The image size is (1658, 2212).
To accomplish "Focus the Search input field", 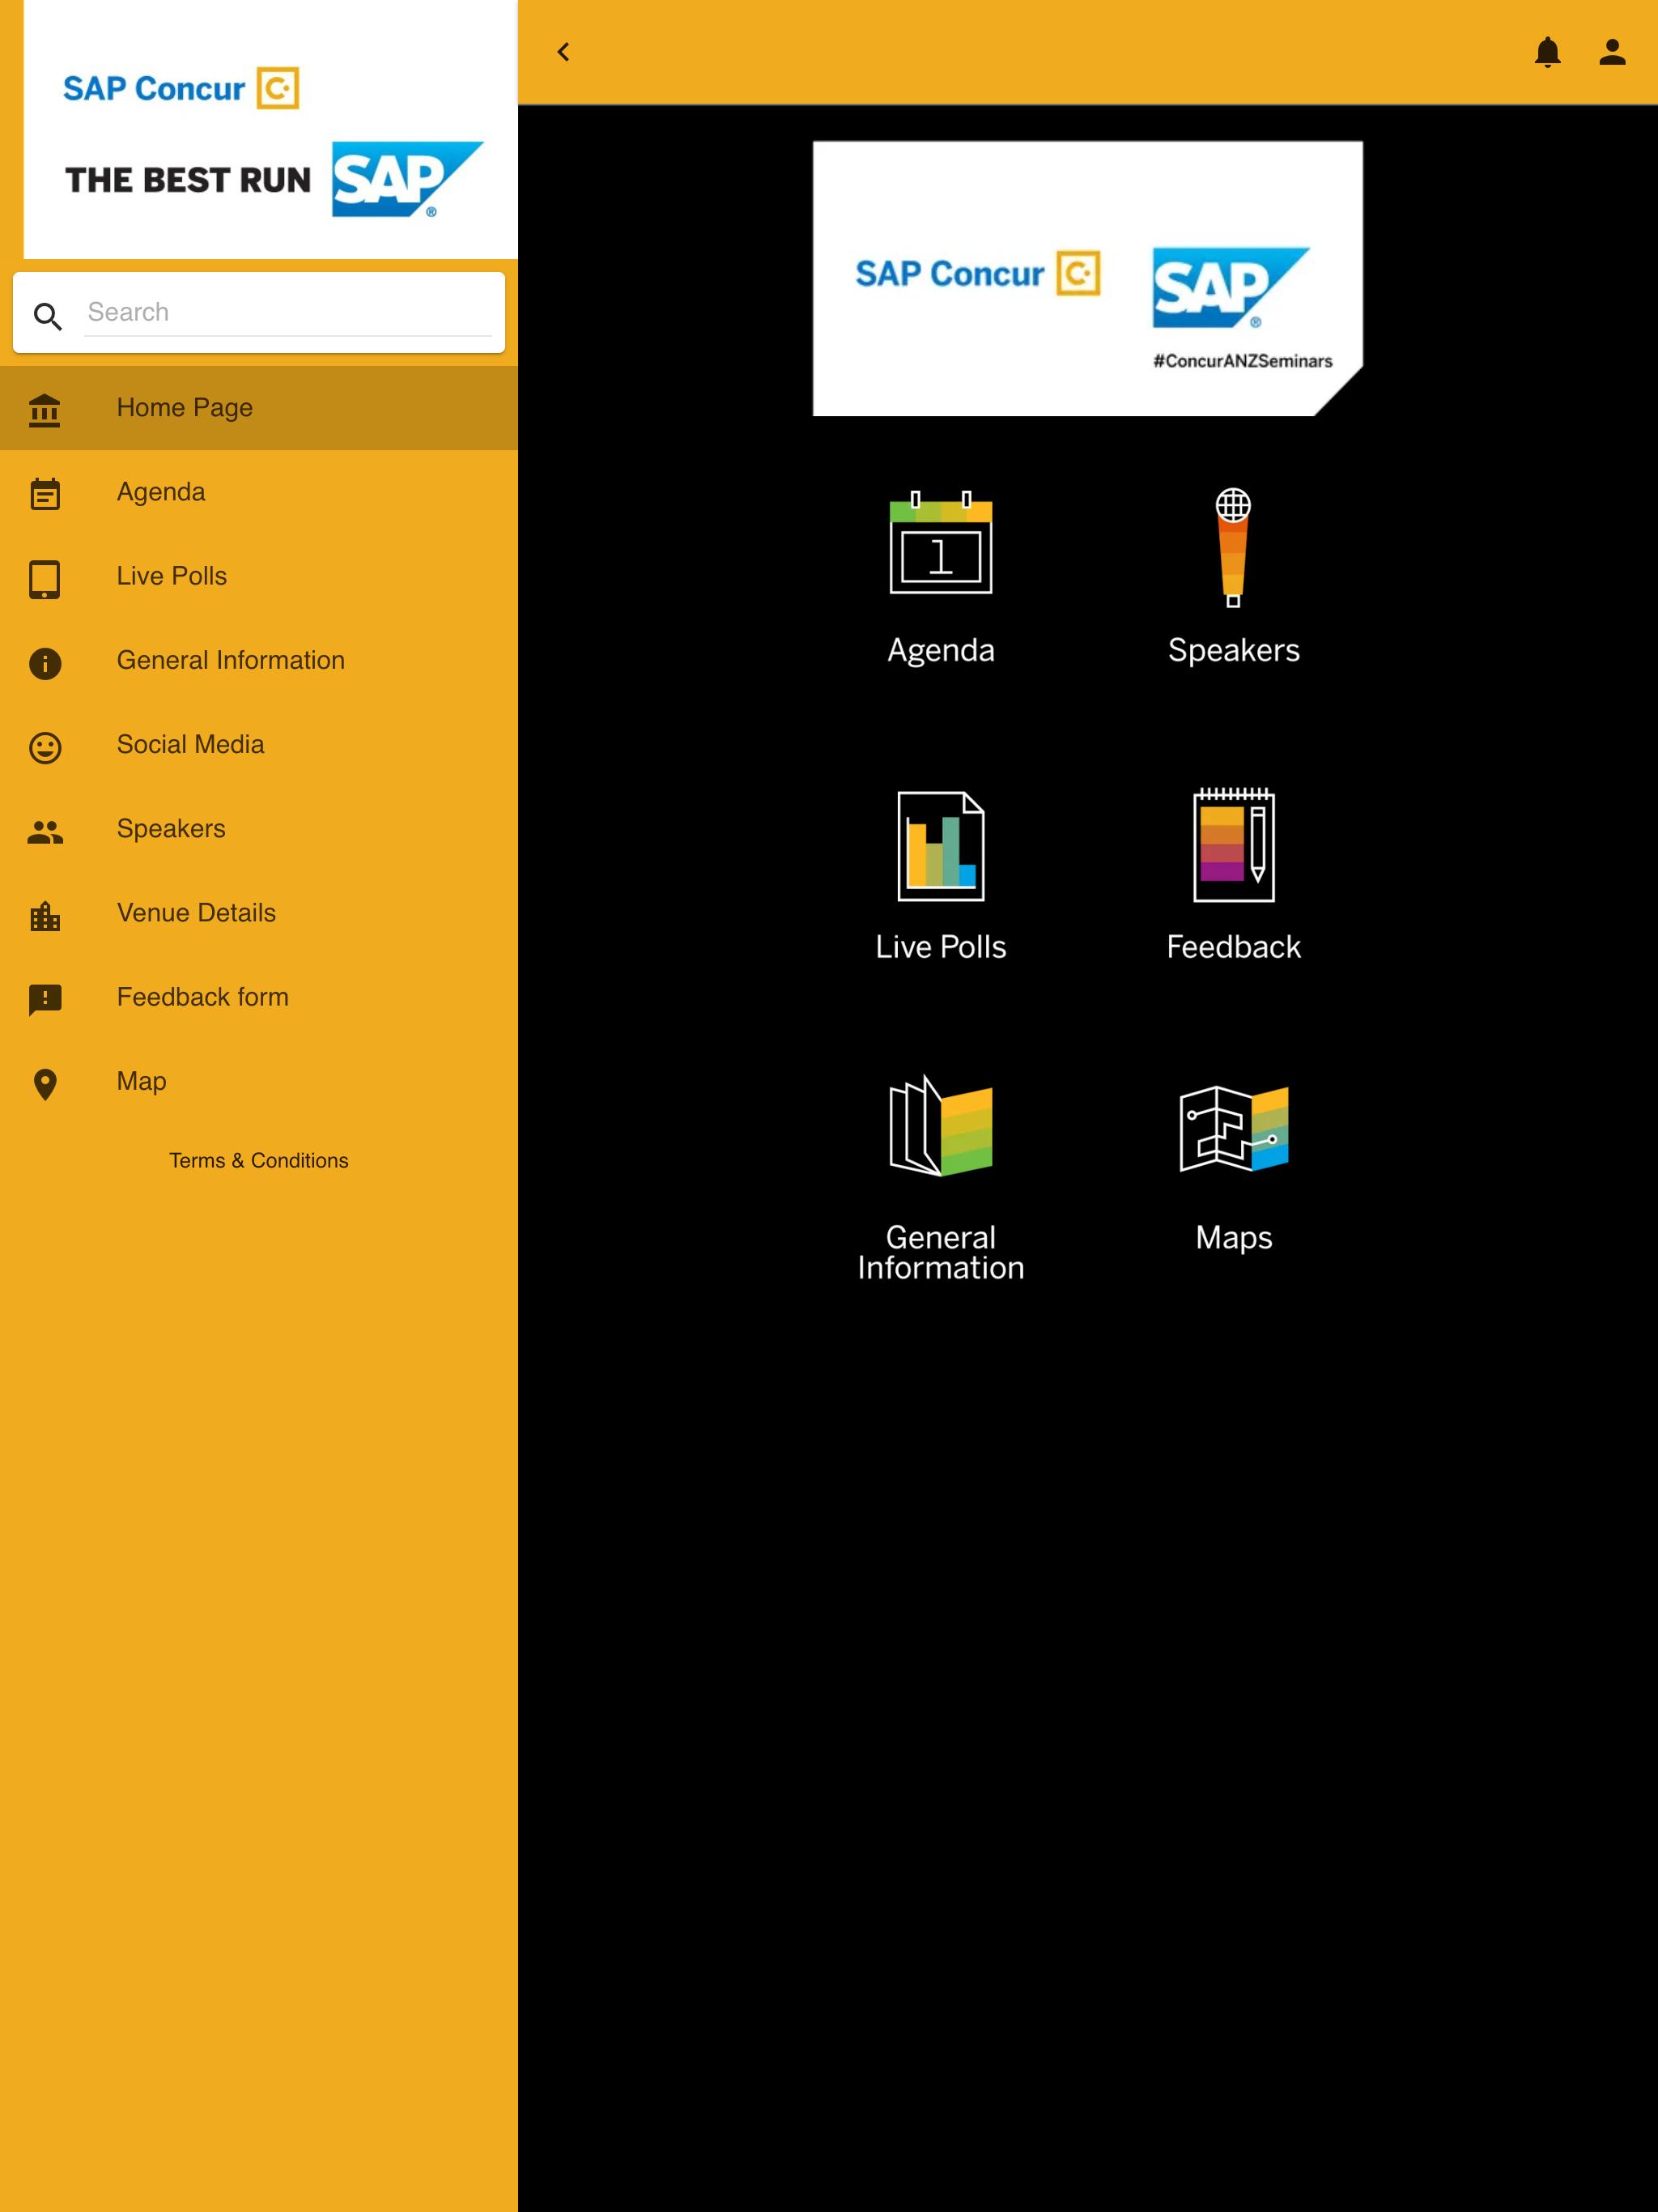I will (x=288, y=312).
